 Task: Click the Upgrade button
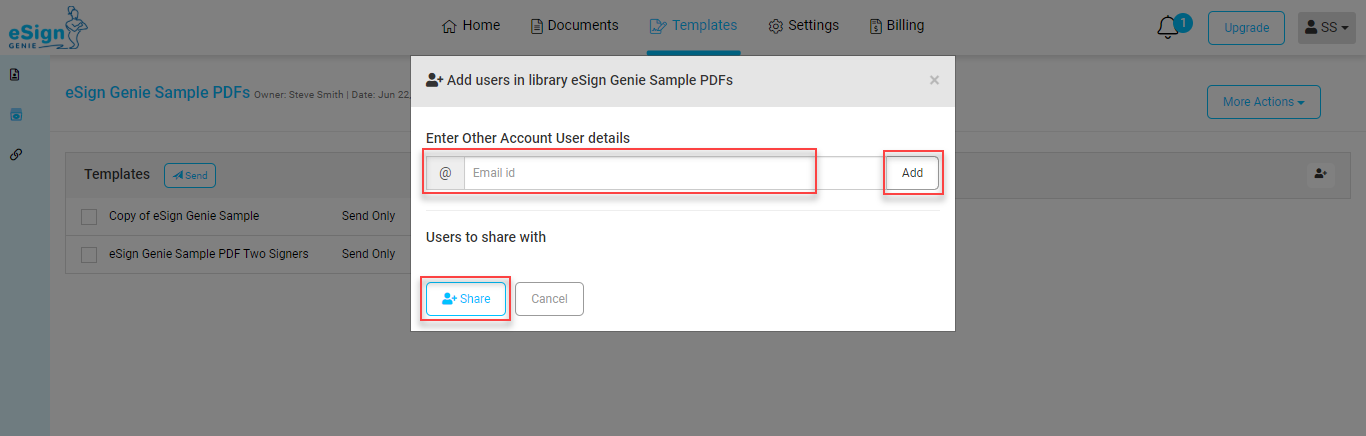[x=1246, y=28]
